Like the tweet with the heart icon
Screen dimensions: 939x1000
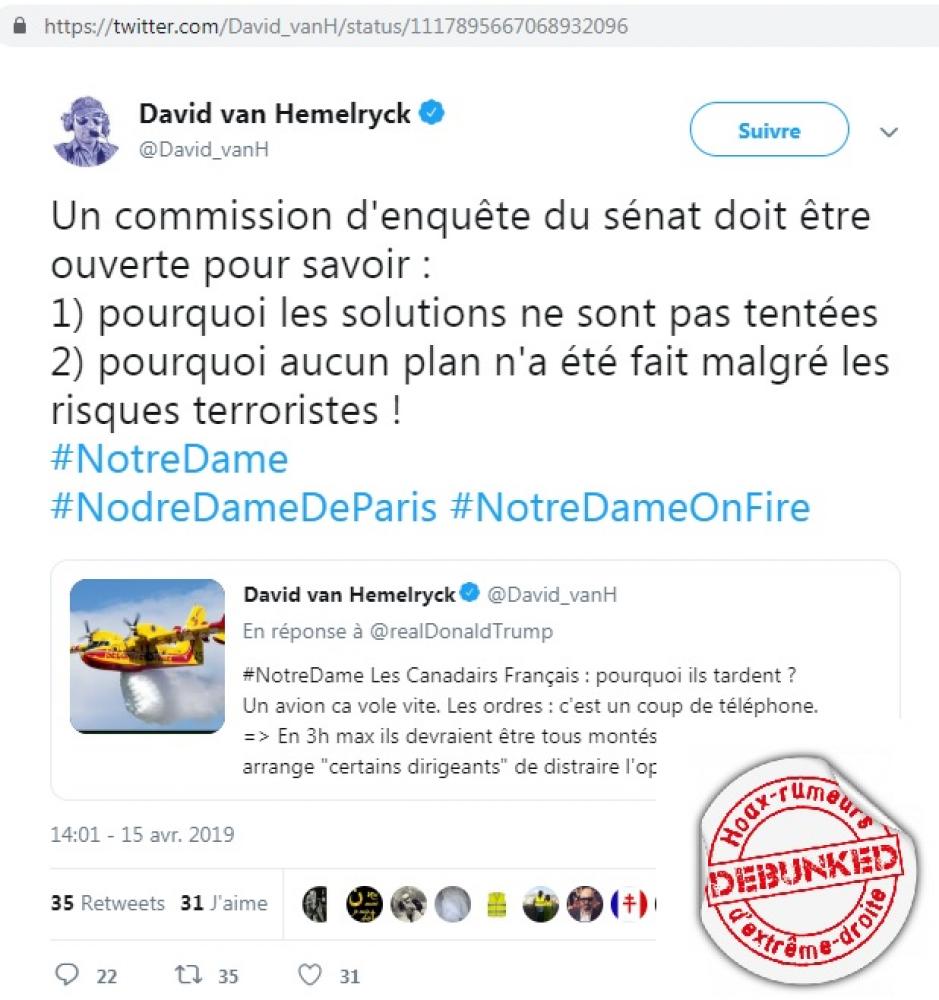click(310, 974)
